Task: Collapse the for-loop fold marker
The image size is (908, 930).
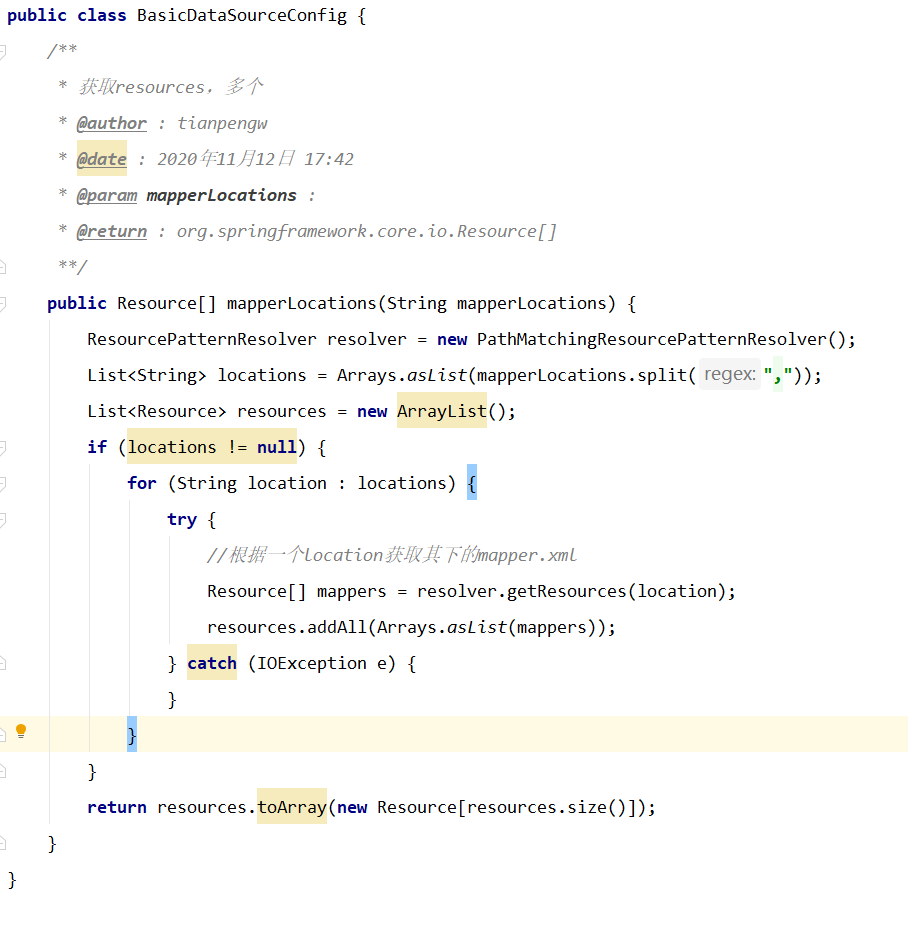Action: click(2, 484)
